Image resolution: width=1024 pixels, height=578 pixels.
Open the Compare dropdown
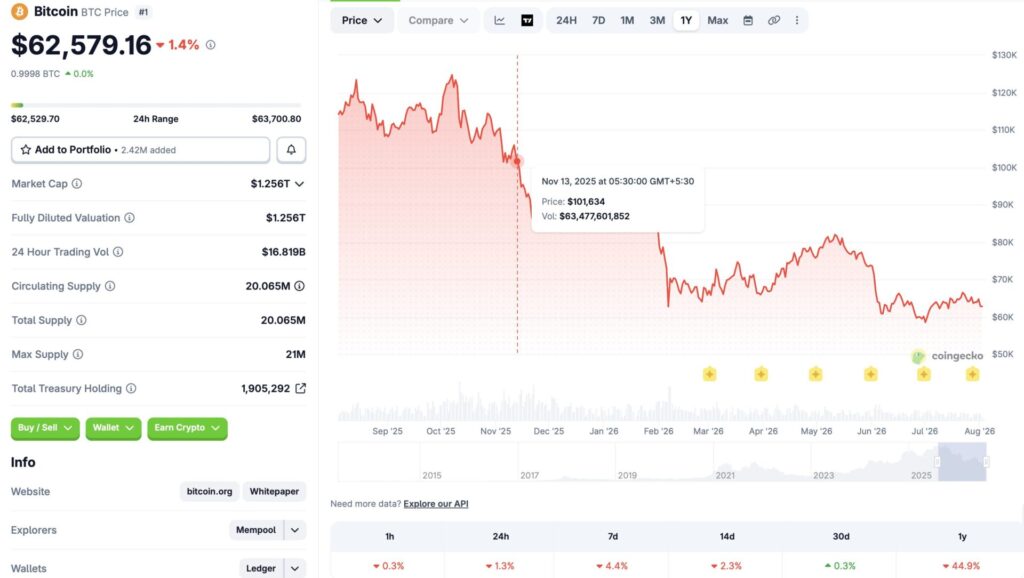[438, 20]
